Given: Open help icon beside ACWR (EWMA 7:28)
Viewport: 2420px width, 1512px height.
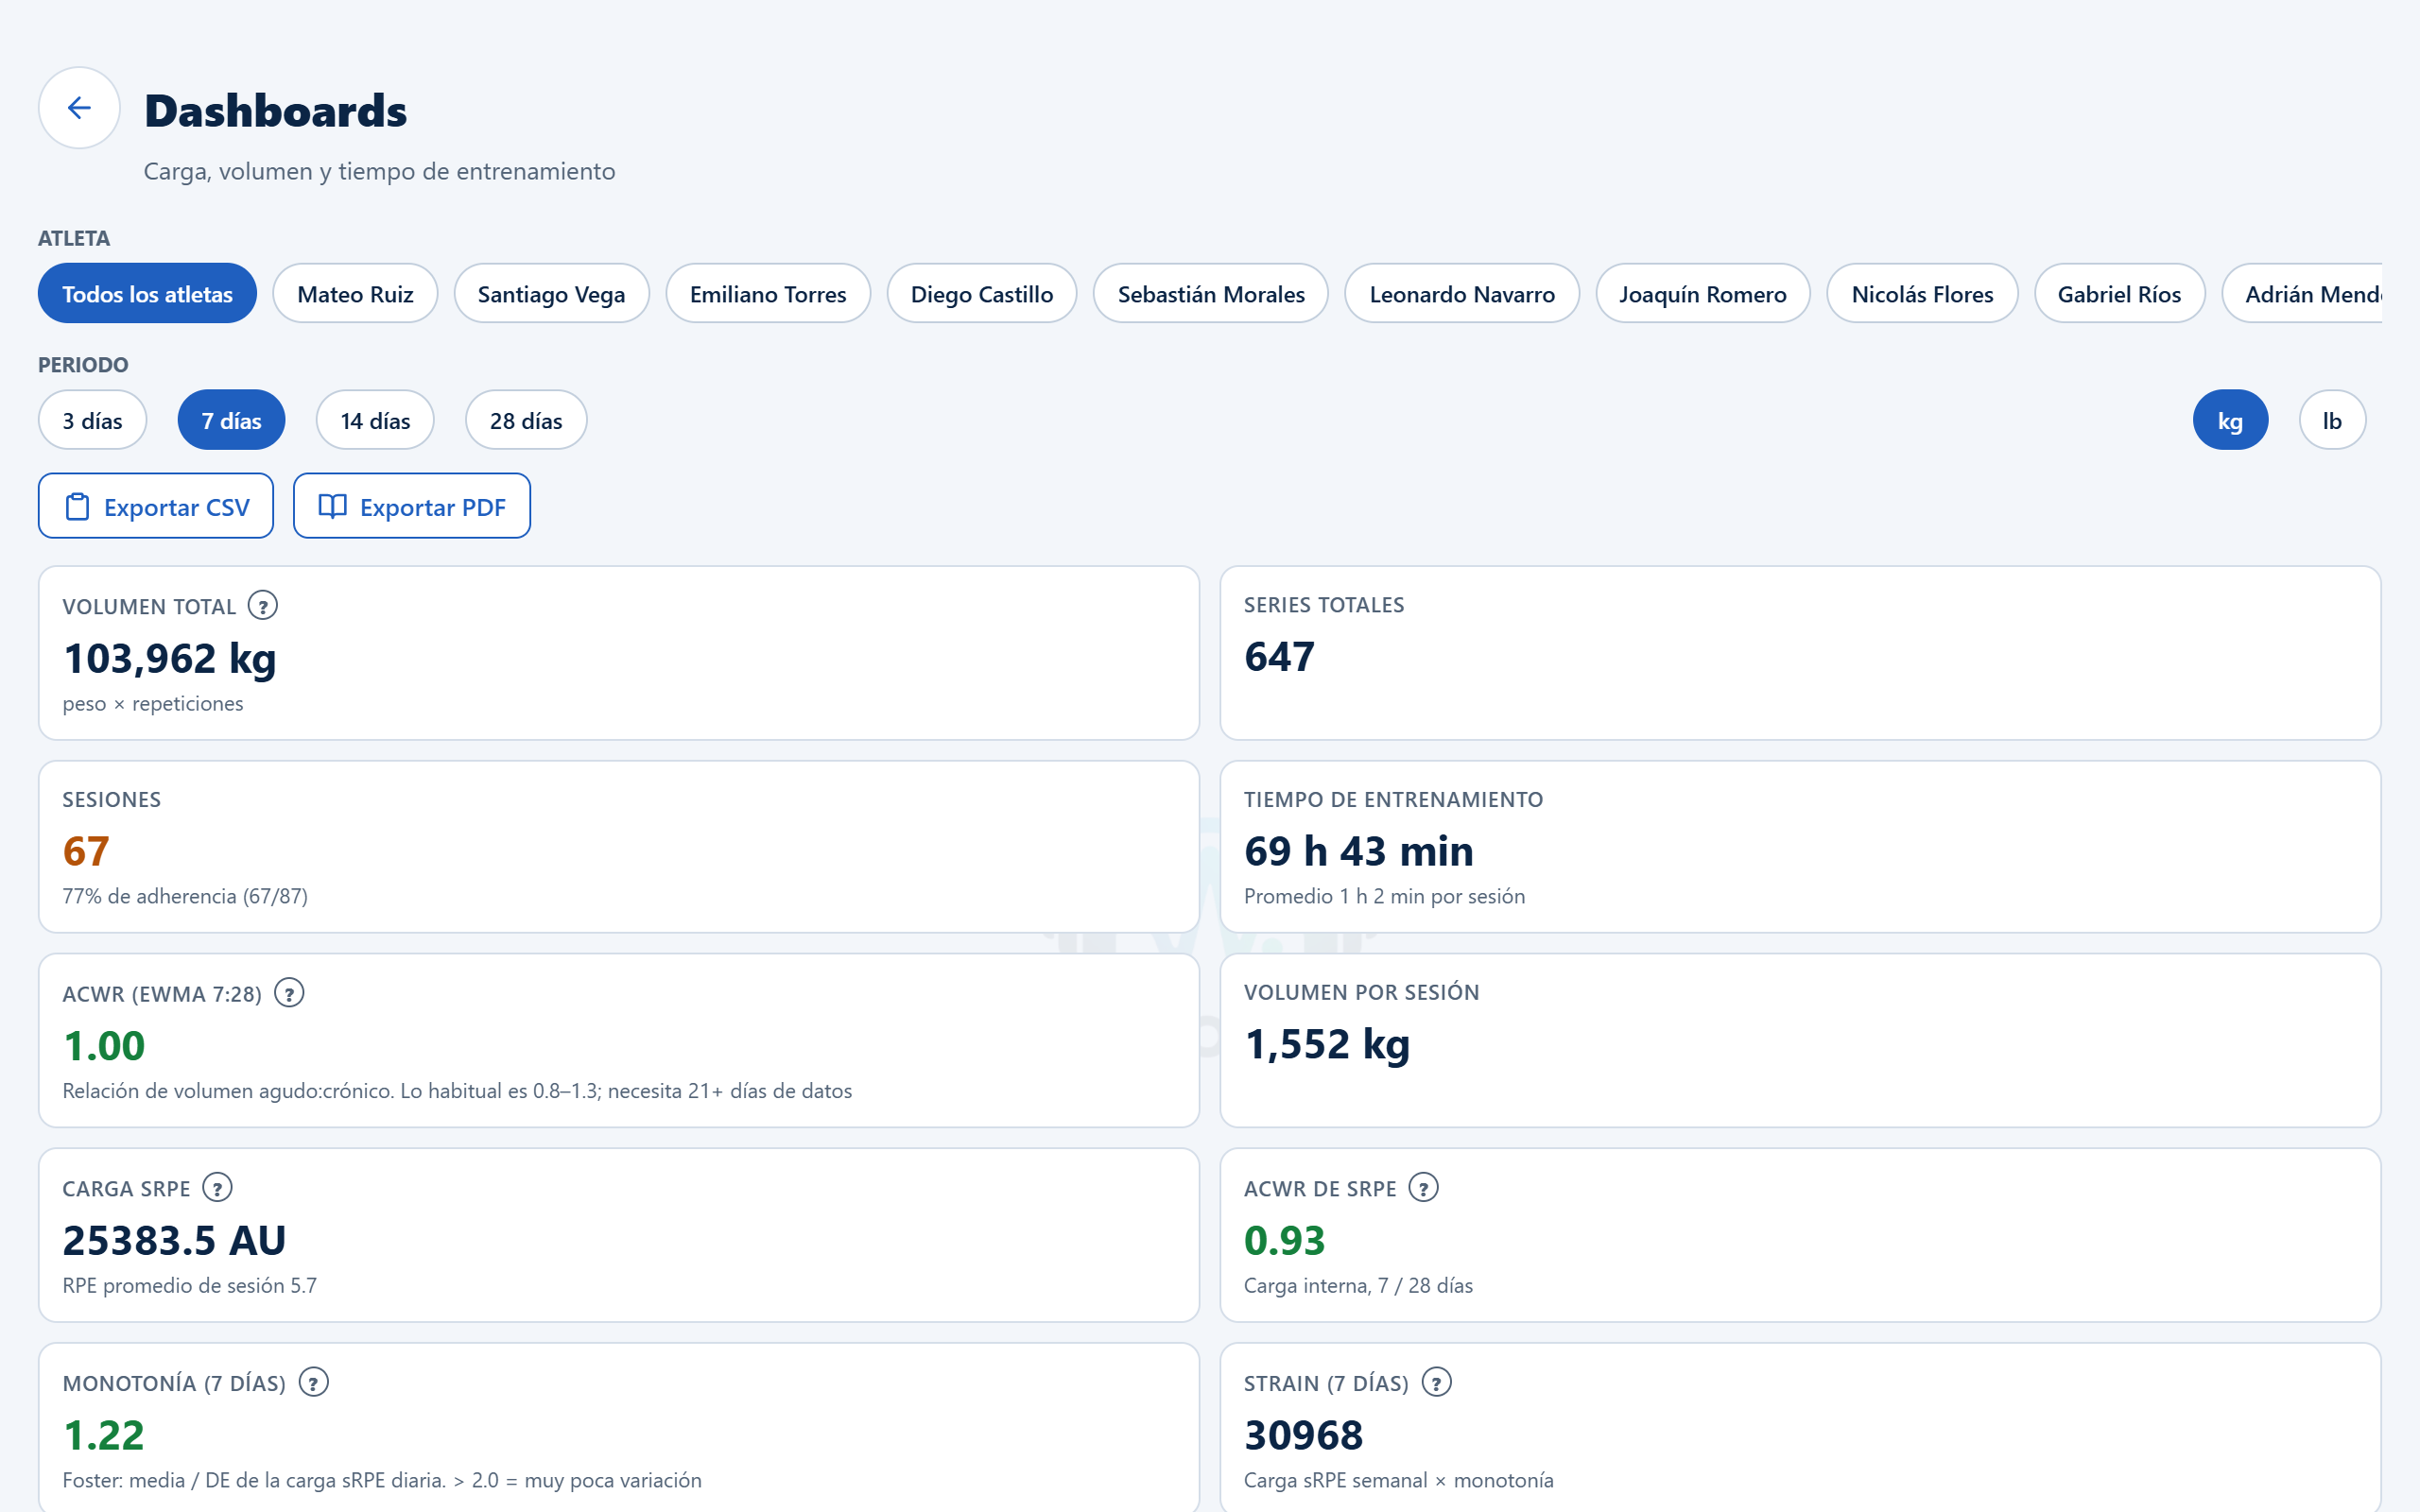Looking at the screenshot, I should click(x=289, y=993).
